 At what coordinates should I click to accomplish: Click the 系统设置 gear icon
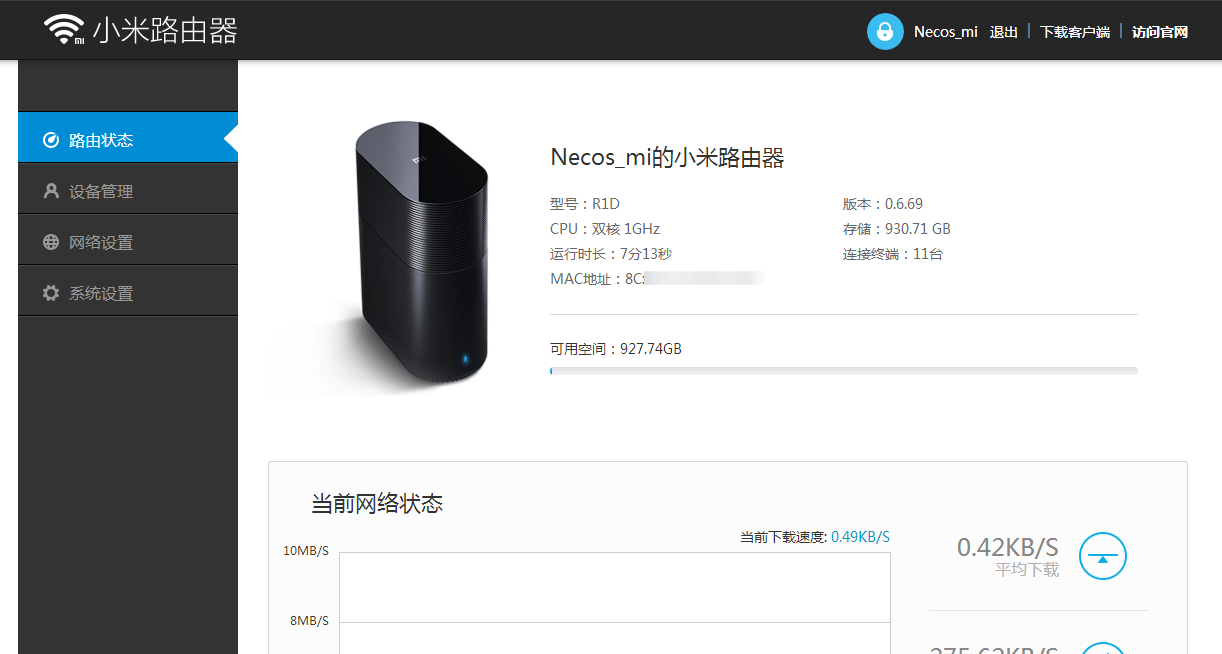click(x=51, y=293)
